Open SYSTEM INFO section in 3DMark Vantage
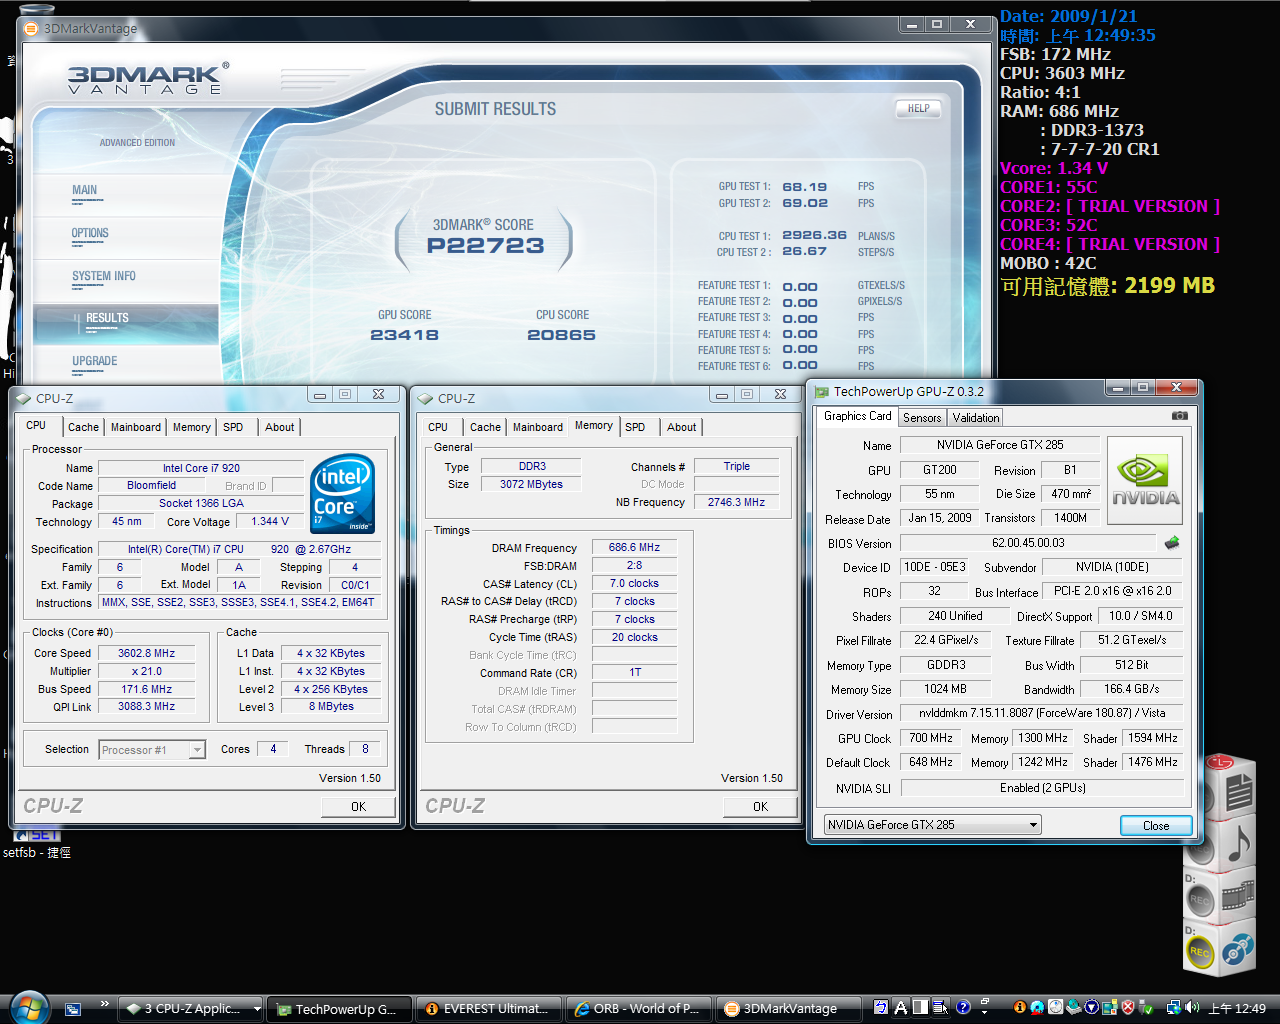The image size is (1280, 1024). (104, 276)
